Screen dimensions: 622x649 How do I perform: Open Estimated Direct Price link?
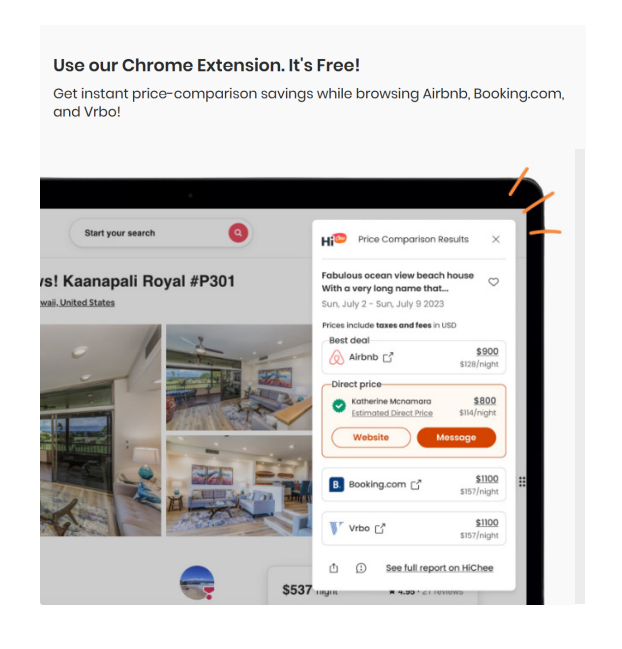pyautogui.click(x=392, y=413)
